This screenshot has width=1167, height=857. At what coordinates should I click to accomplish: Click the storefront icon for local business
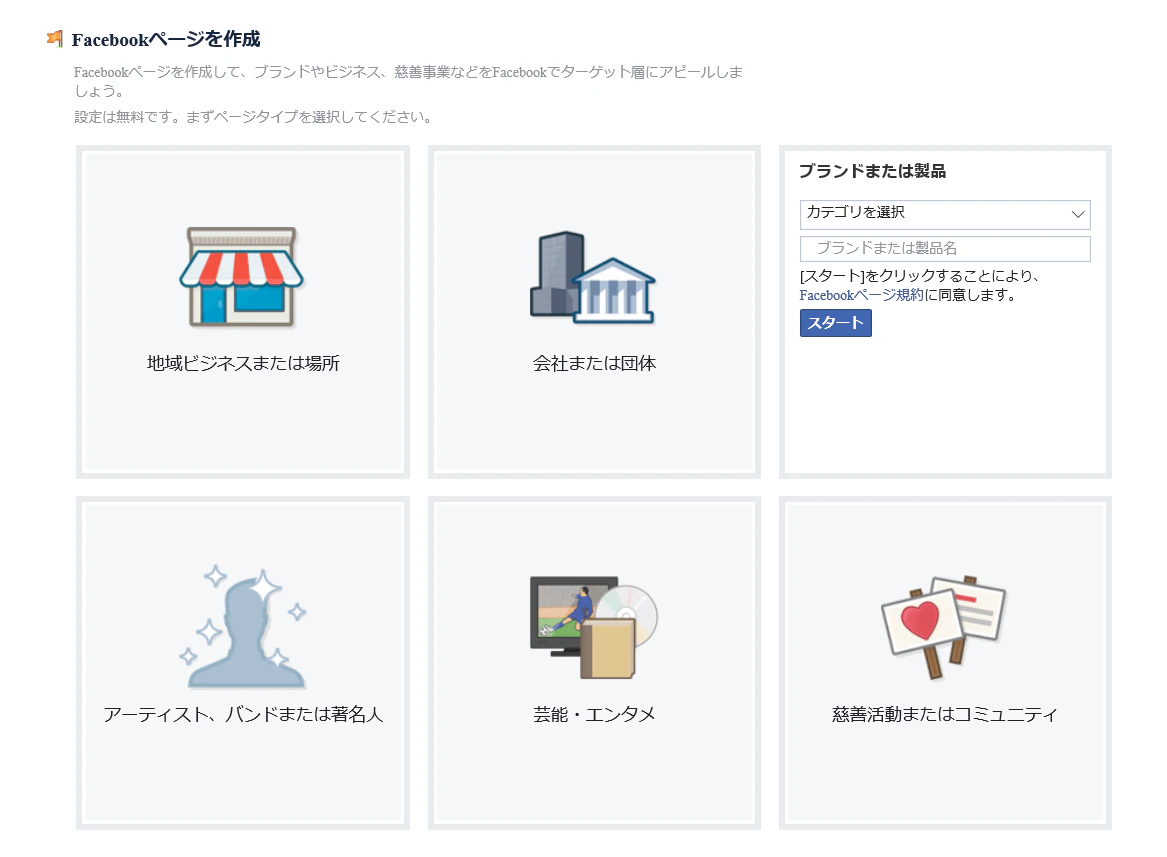[241, 277]
